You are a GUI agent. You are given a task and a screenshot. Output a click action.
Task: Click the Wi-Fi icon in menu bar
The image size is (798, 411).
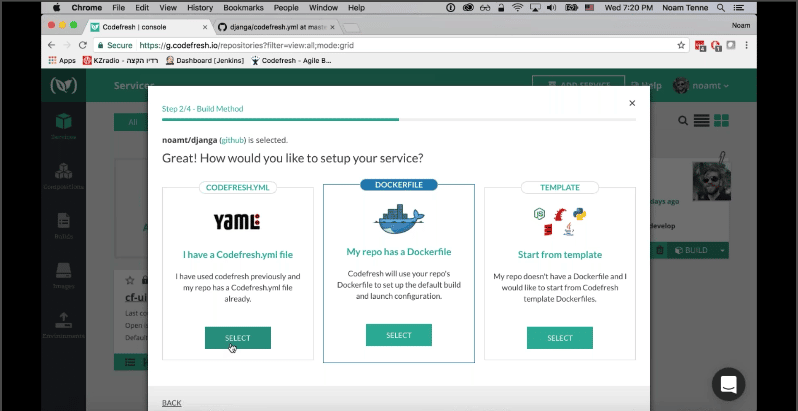(x=518, y=8)
